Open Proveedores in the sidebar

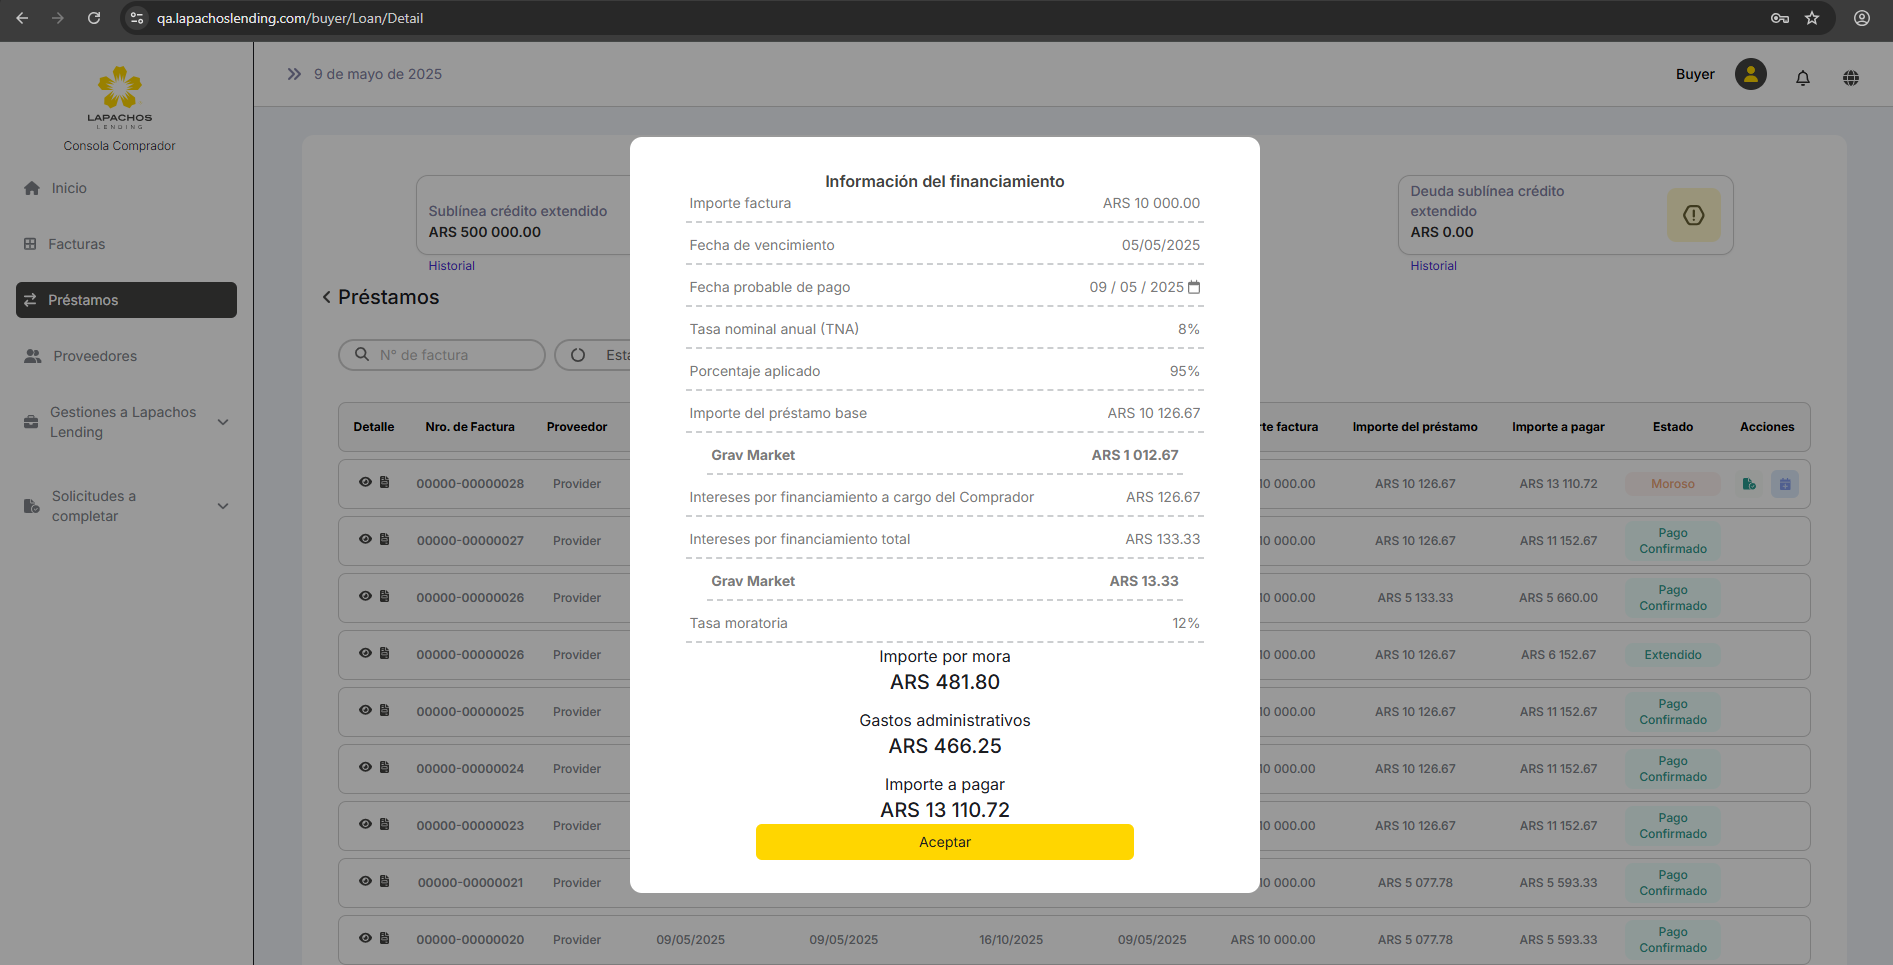click(94, 356)
